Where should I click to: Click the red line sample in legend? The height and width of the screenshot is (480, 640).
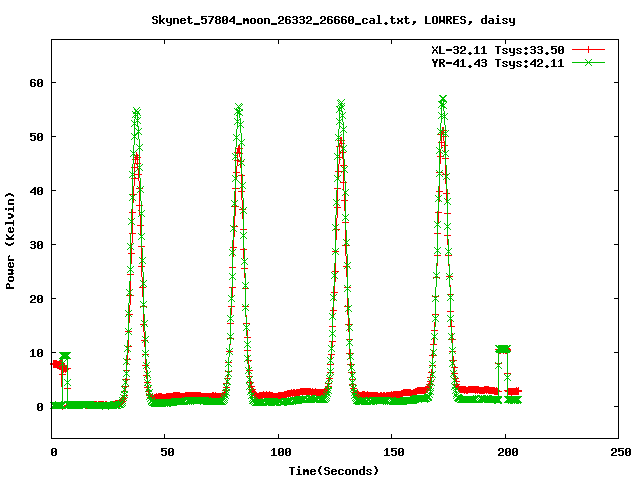[590, 49]
